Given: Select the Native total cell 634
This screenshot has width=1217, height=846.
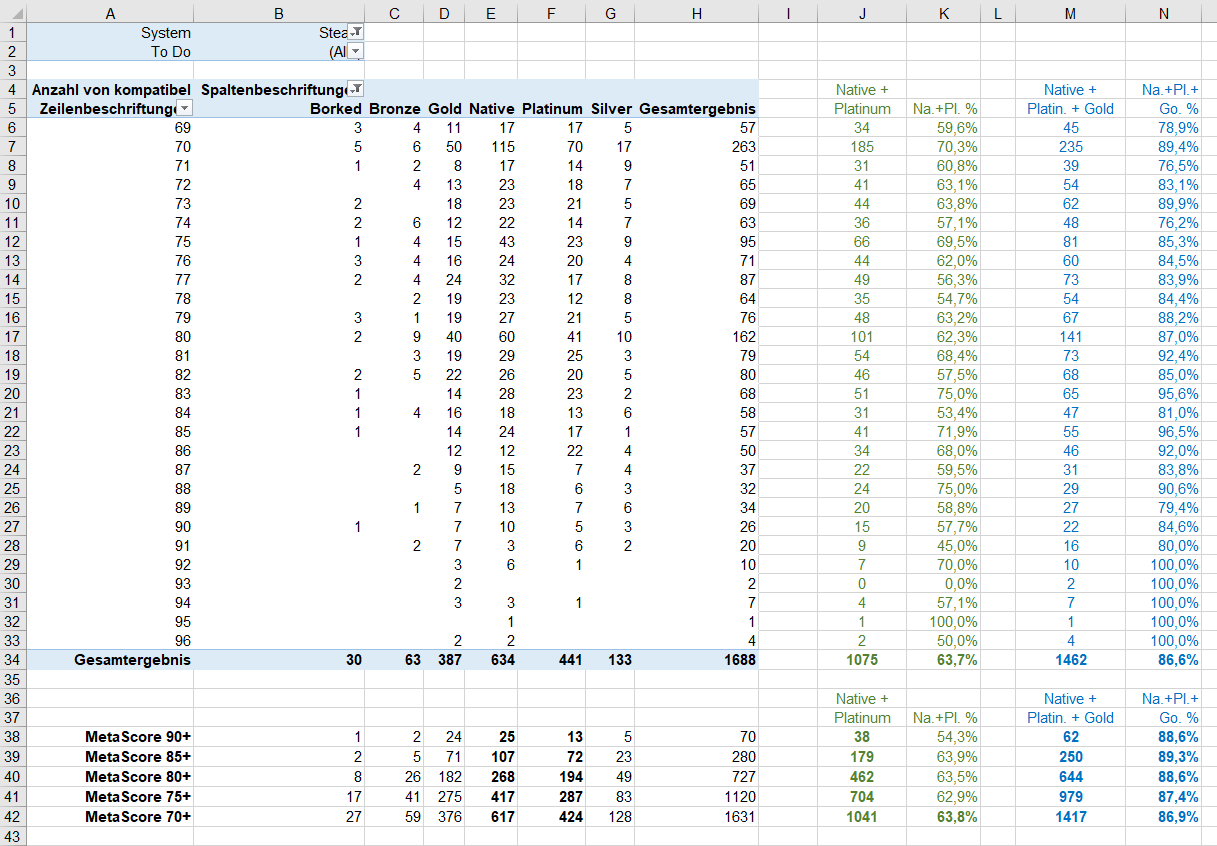Looking at the screenshot, I should pyautogui.click(x=491, y=660).
